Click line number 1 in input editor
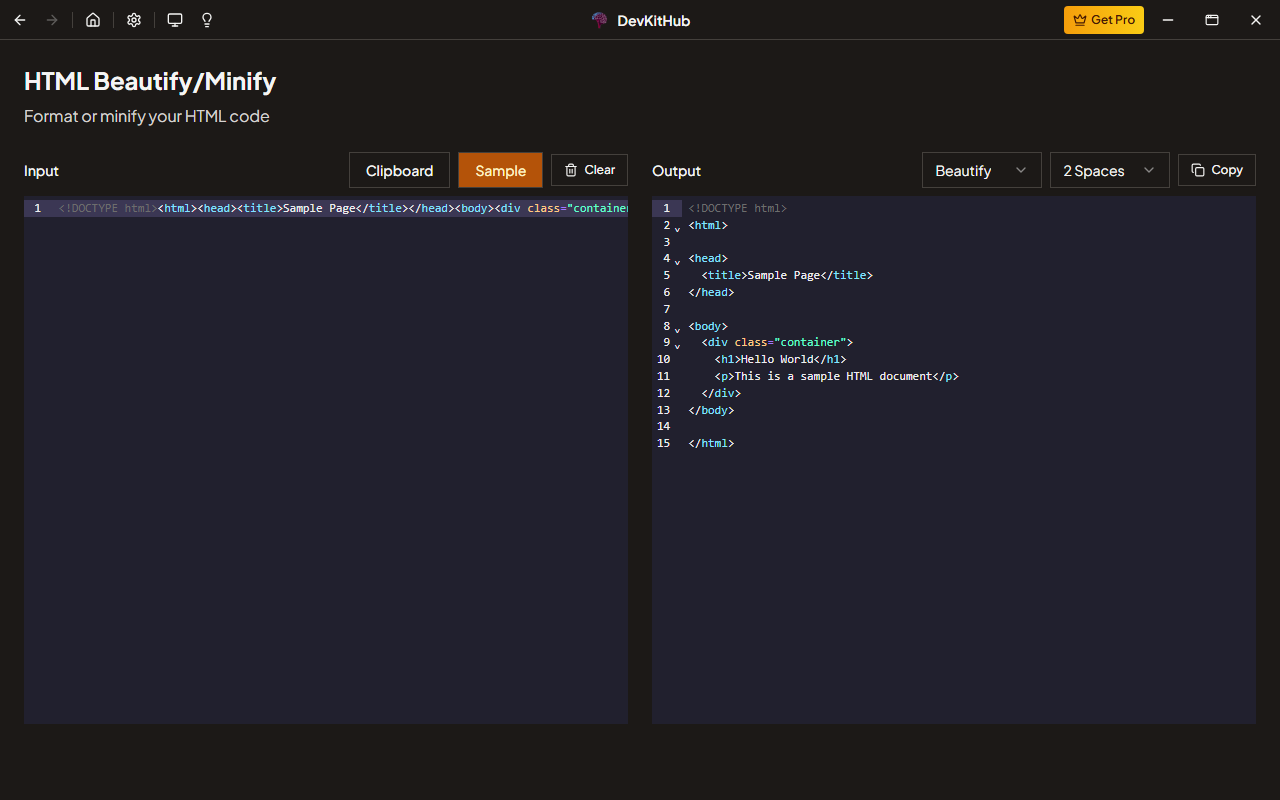Screen dimensions: 1280x800 point(37,208)
